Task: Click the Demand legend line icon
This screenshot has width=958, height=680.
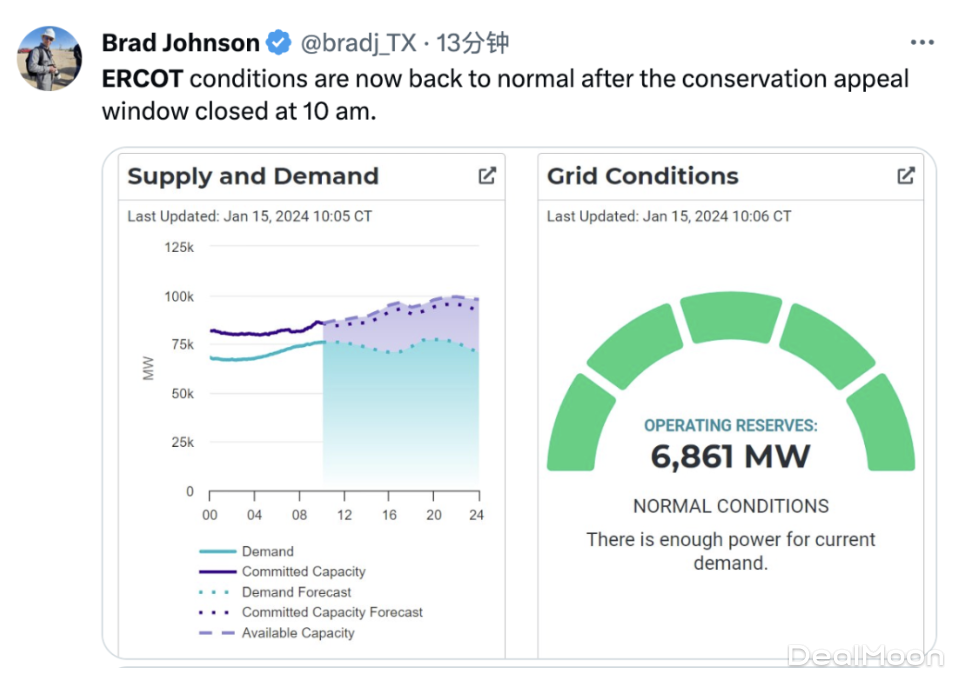Action: point(219,551)
